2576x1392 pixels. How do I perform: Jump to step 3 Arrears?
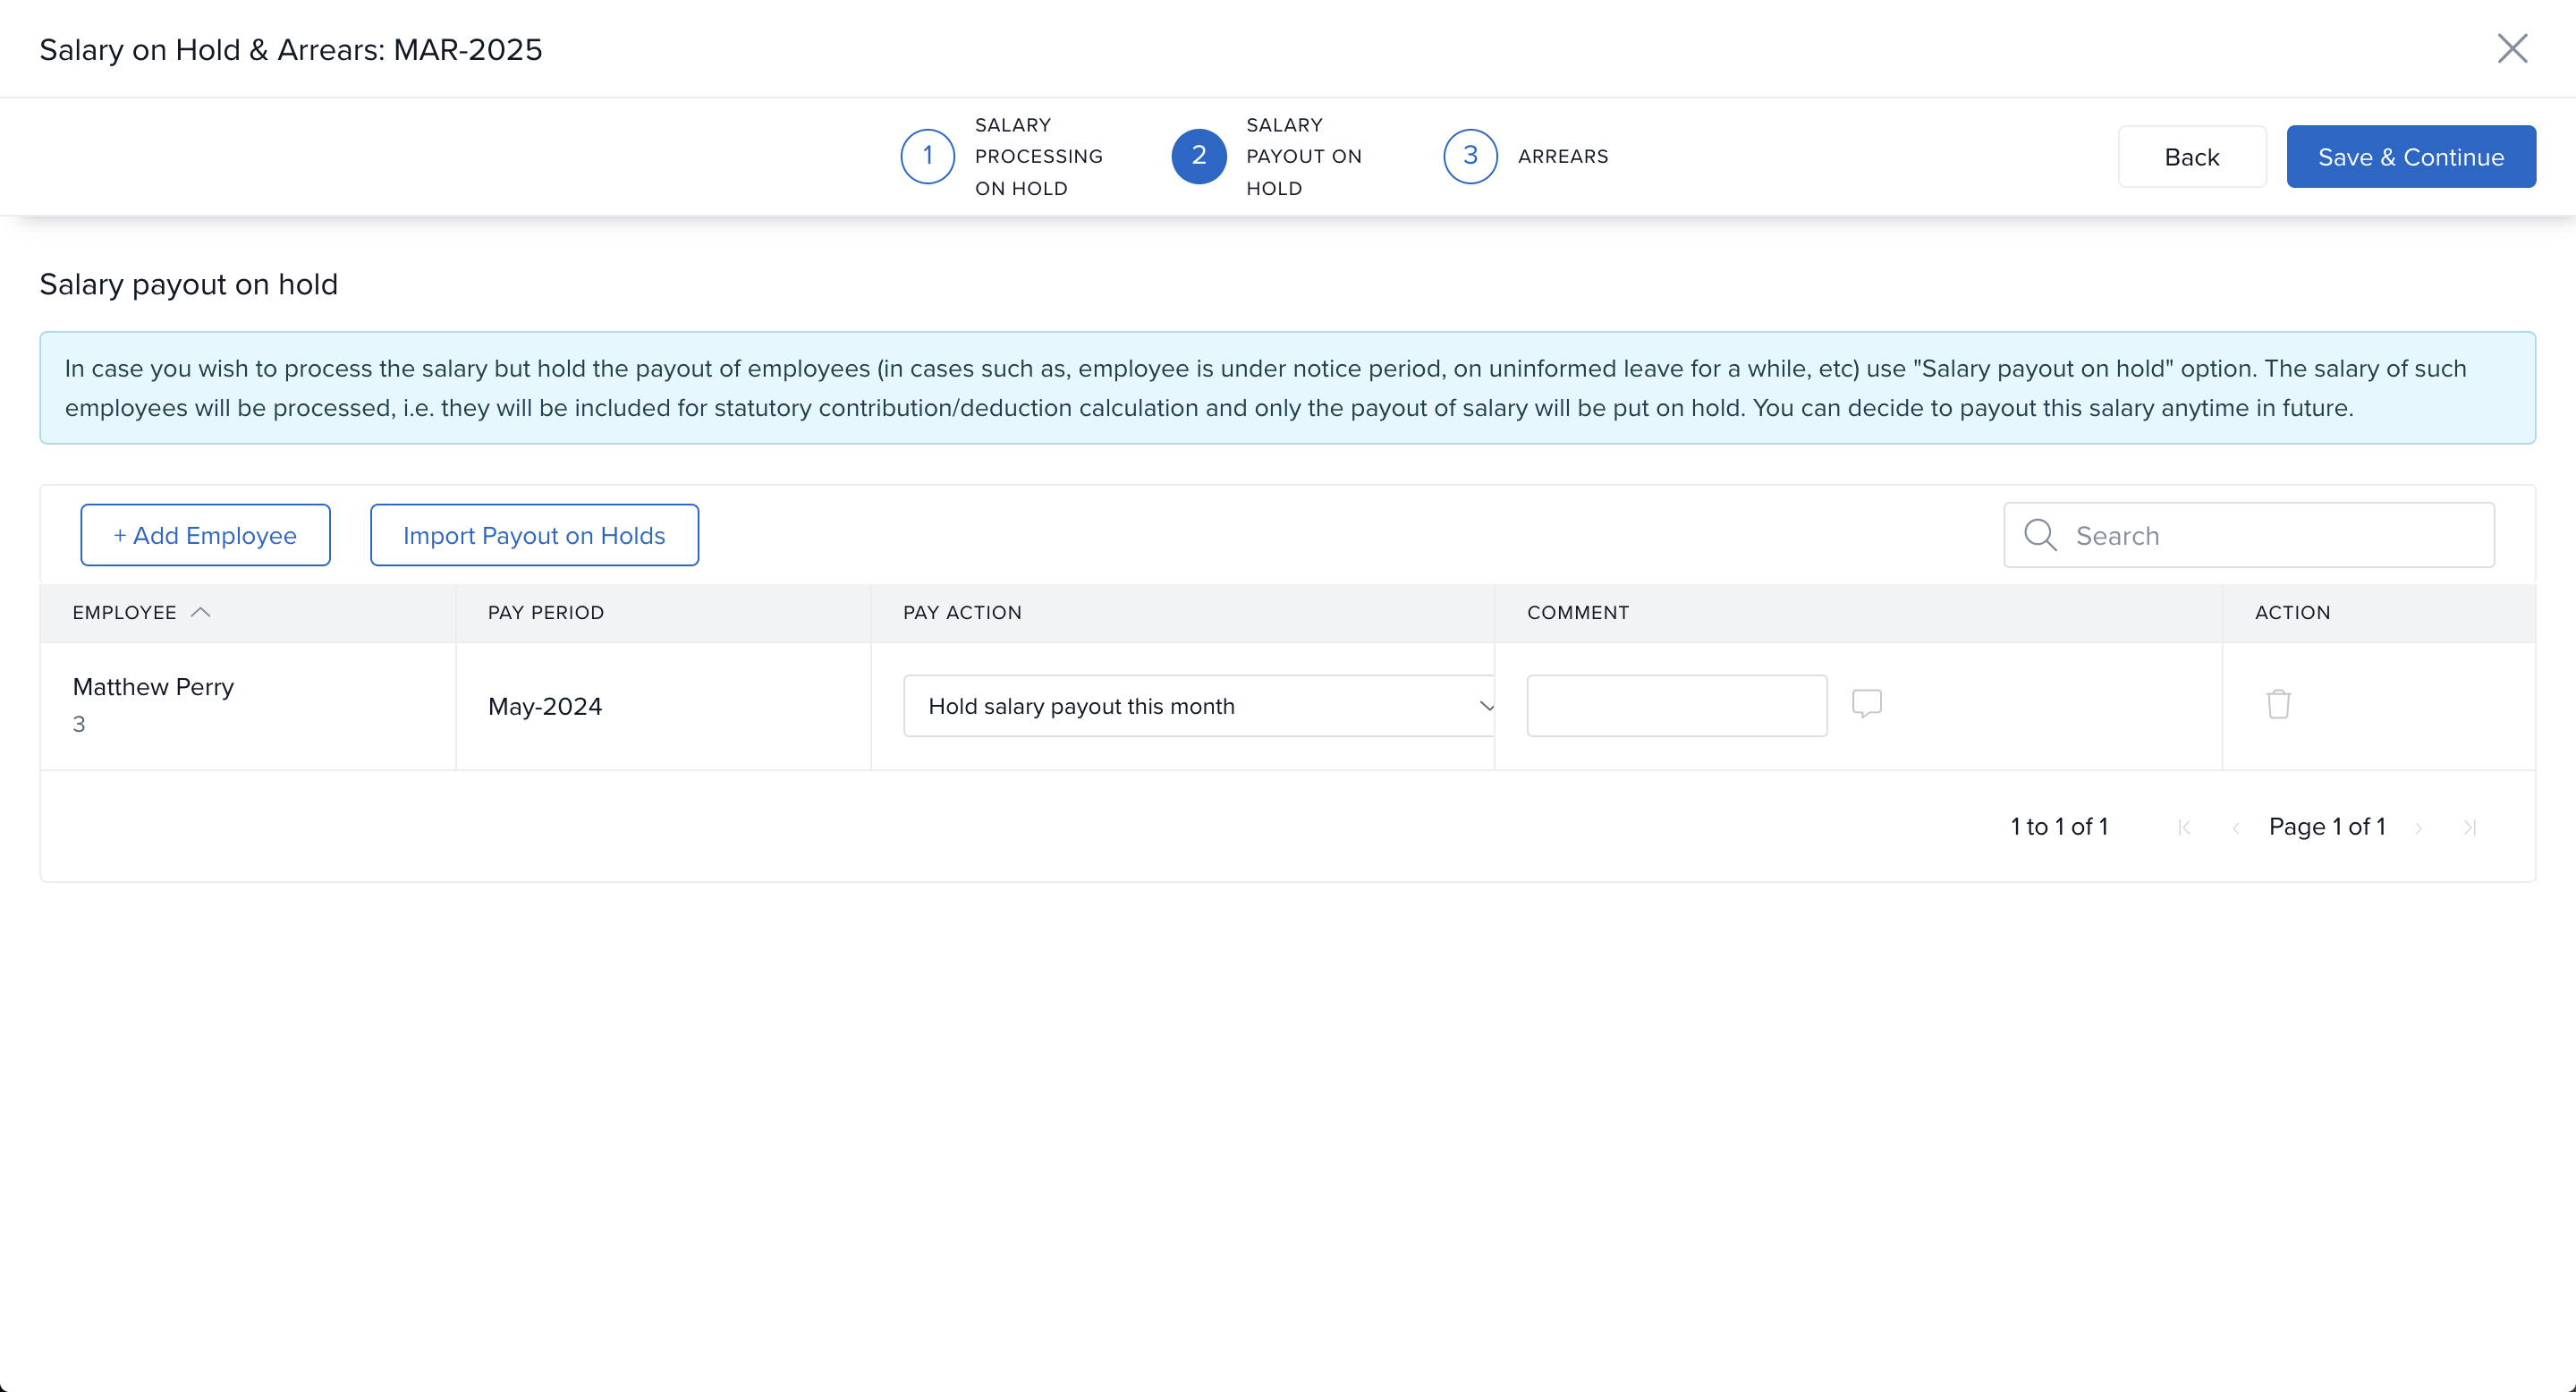pyautogui.click(x=1470, y=156)
